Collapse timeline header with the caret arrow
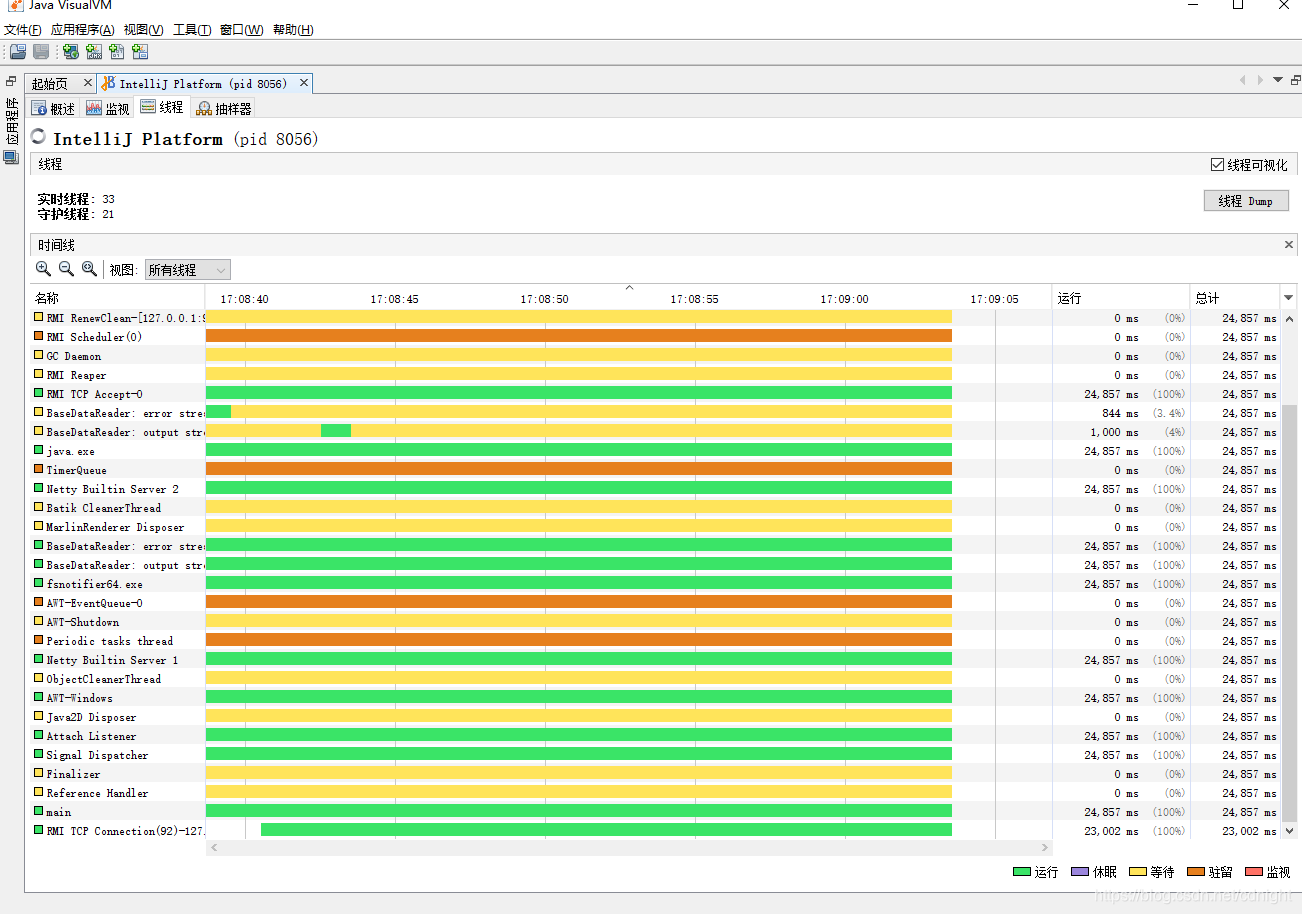This screenshot has width=1302, height=914. [x=629, y=288]
